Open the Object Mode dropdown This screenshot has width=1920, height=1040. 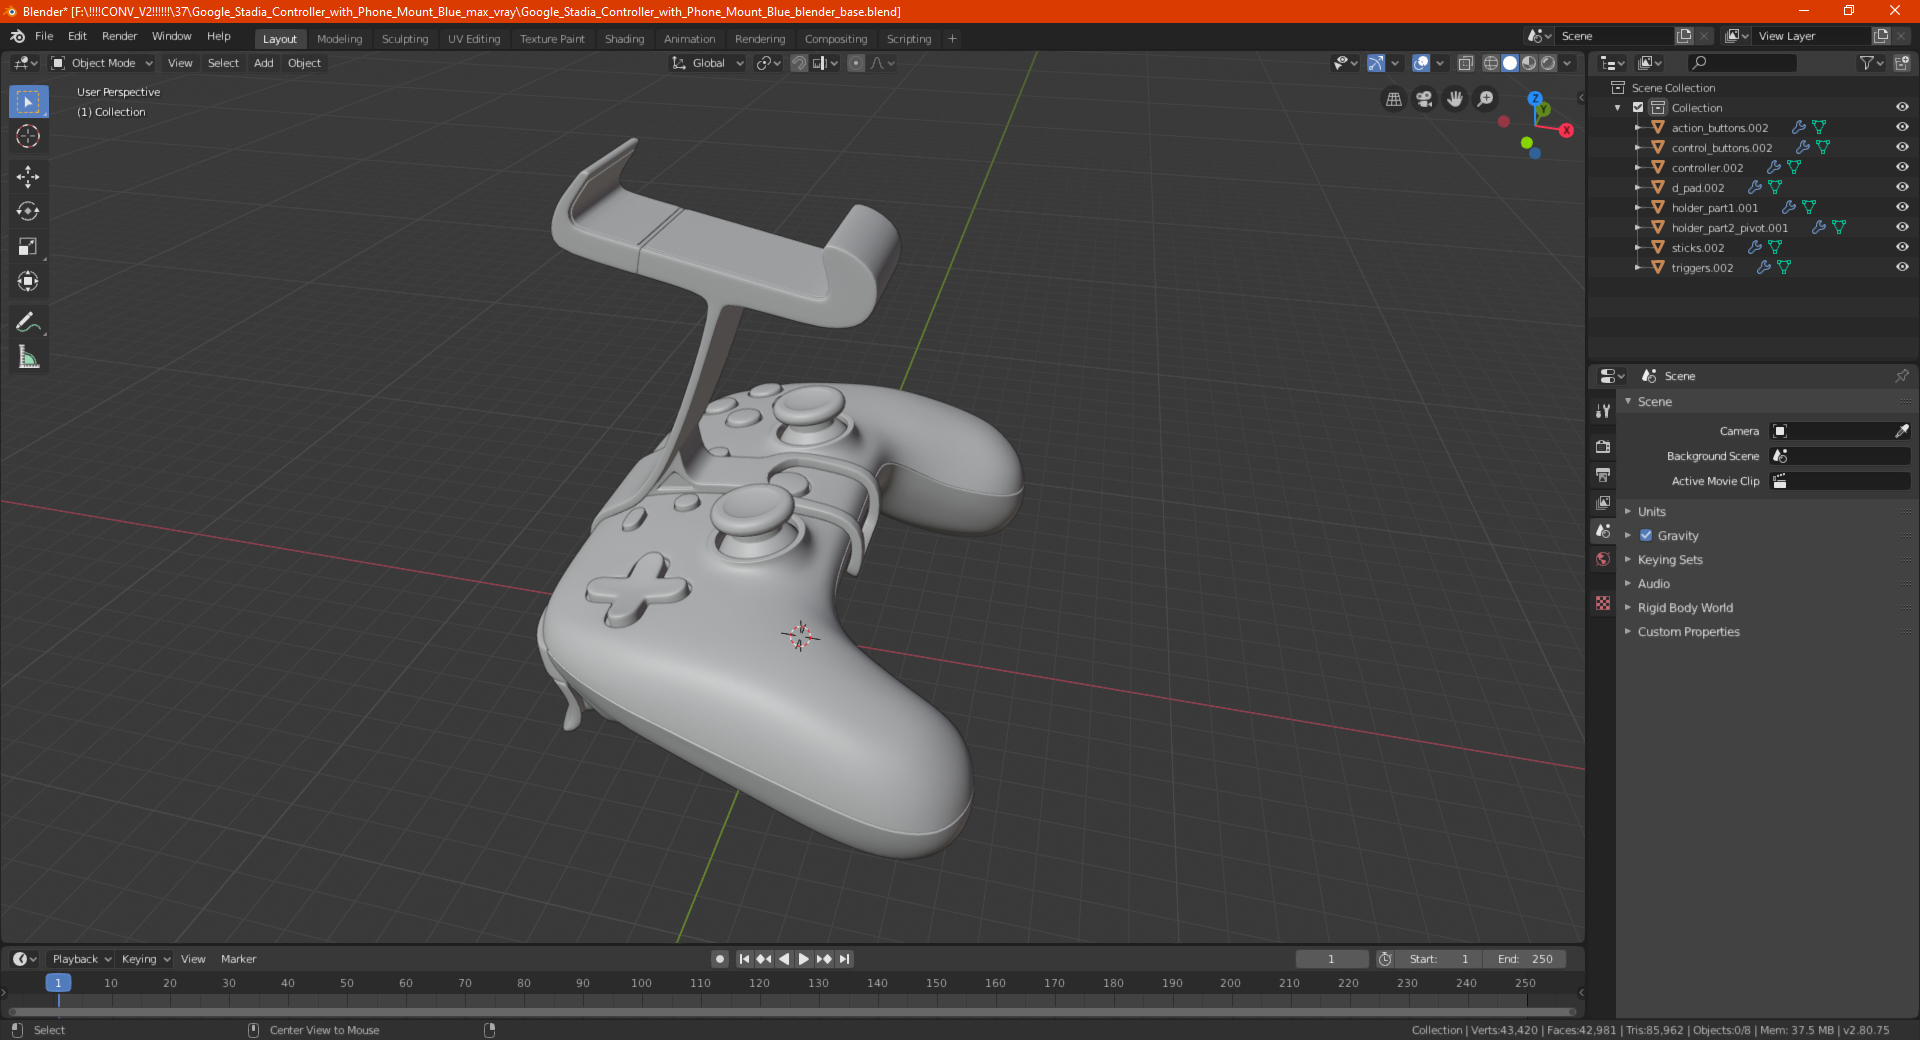[x=102, y=63]
